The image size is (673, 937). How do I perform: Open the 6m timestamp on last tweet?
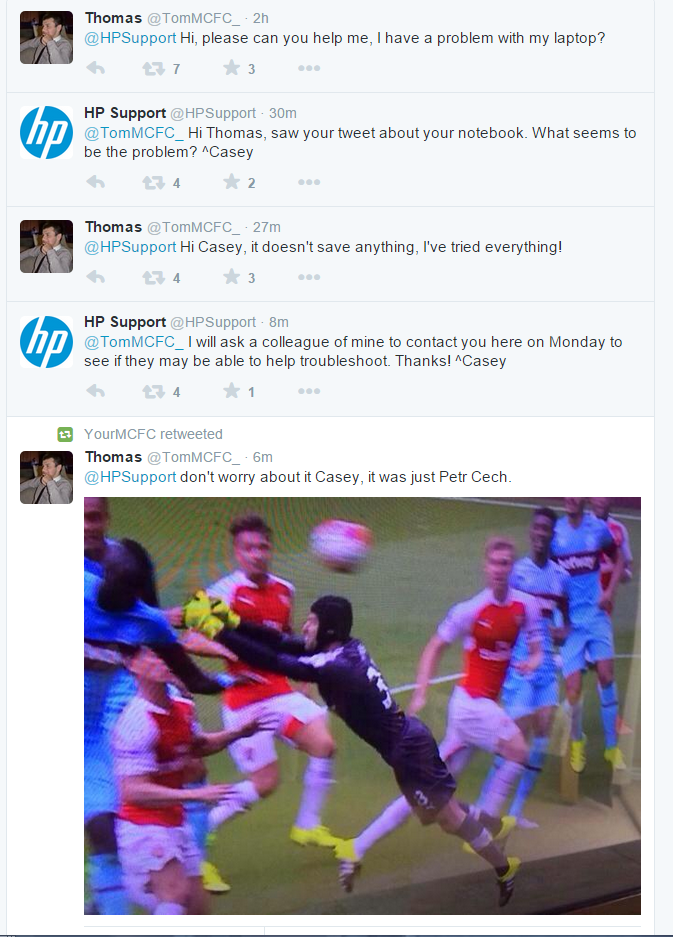tap(262, 457)
